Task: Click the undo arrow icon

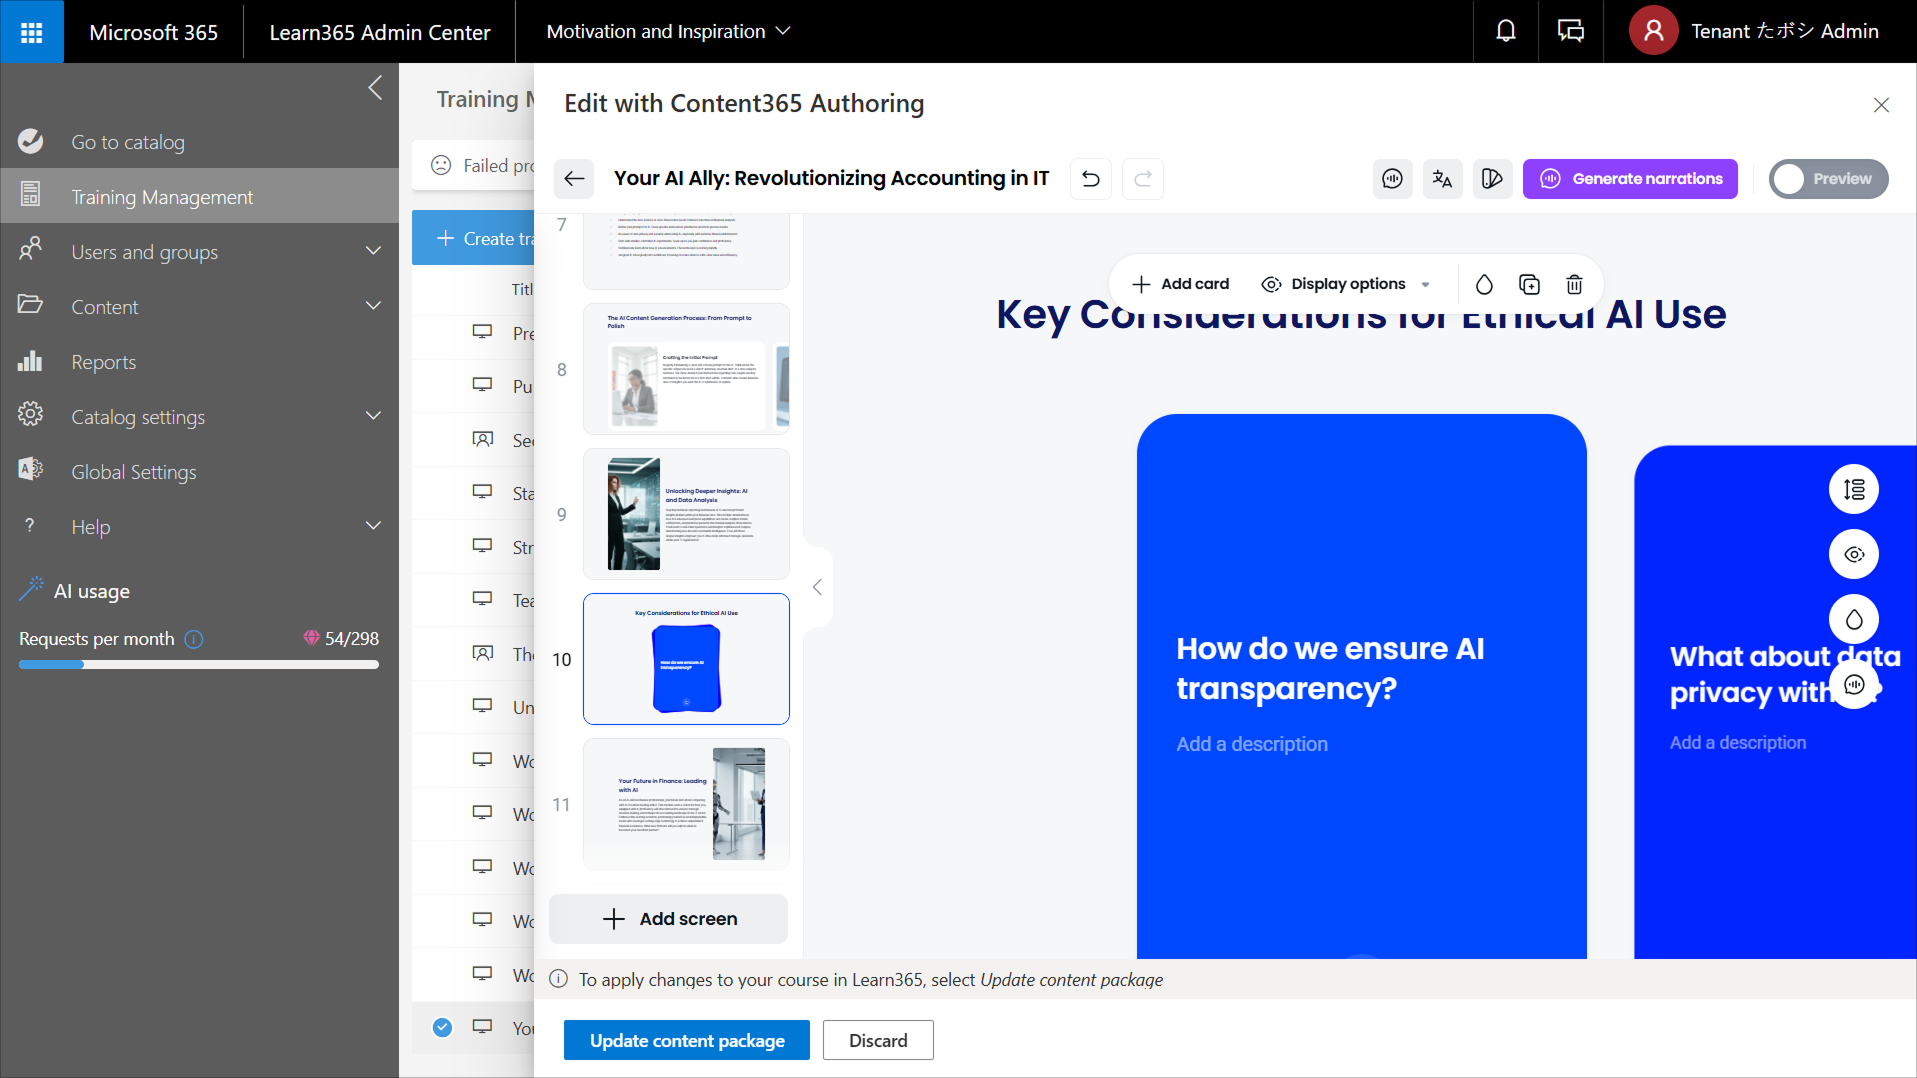Action: (x=1090, y=179)
